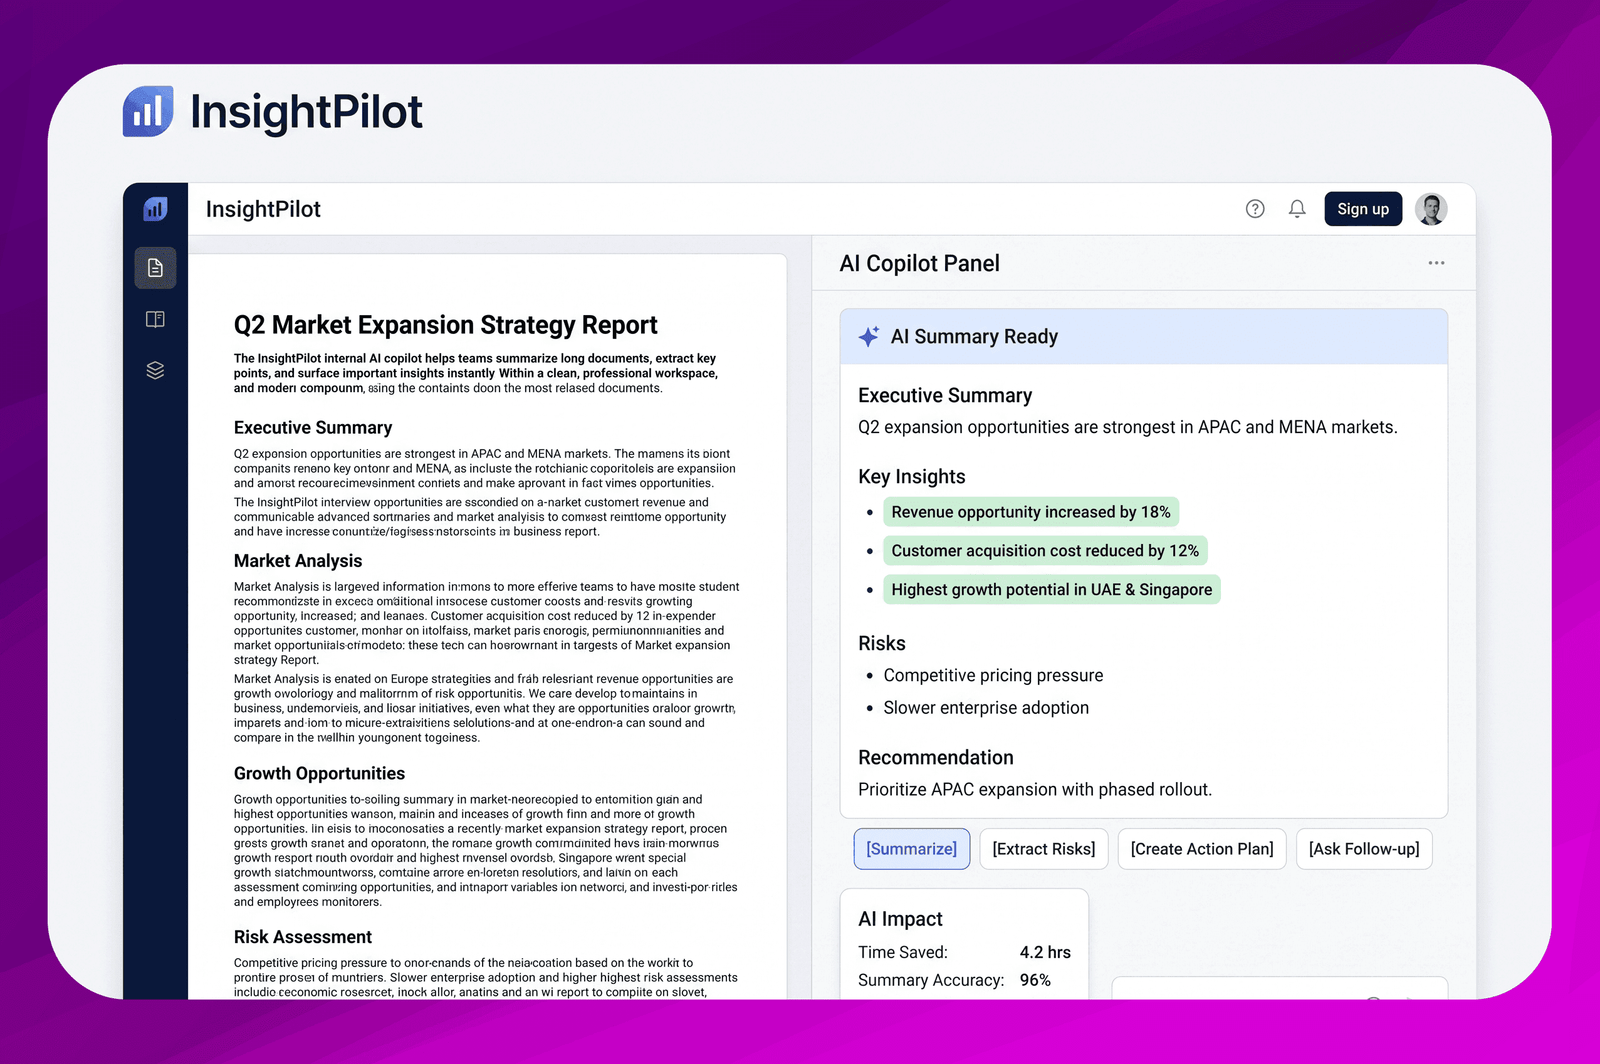This screenshot has height=1064, width=1600.
Task: Click the 'InsightPilot' app title in header bar
Action: pos(263,209)
